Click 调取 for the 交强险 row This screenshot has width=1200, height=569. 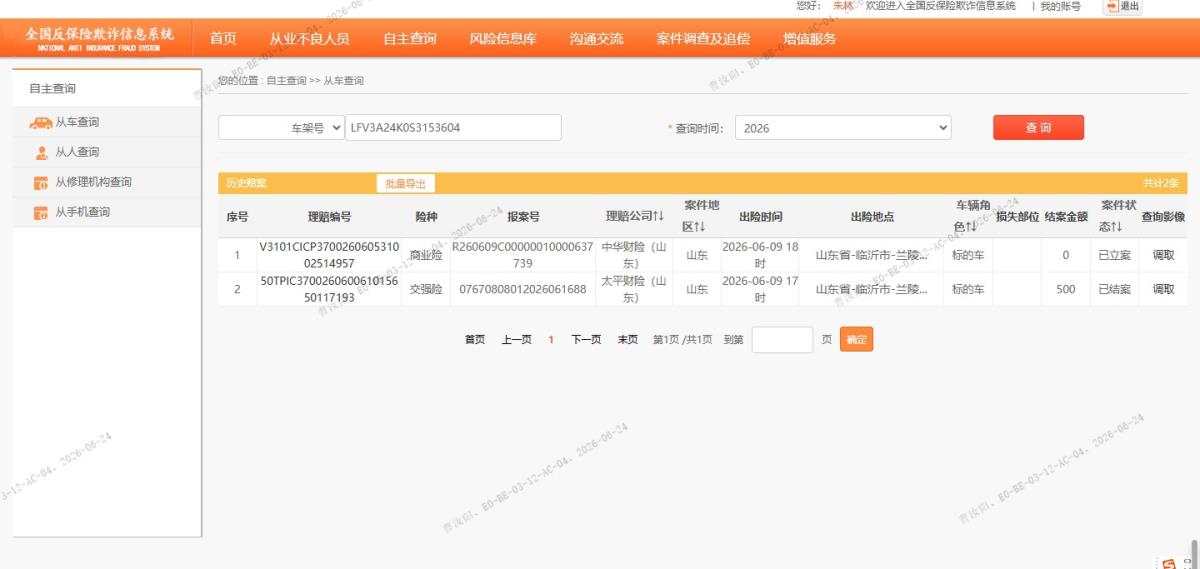coord(1163,289)
